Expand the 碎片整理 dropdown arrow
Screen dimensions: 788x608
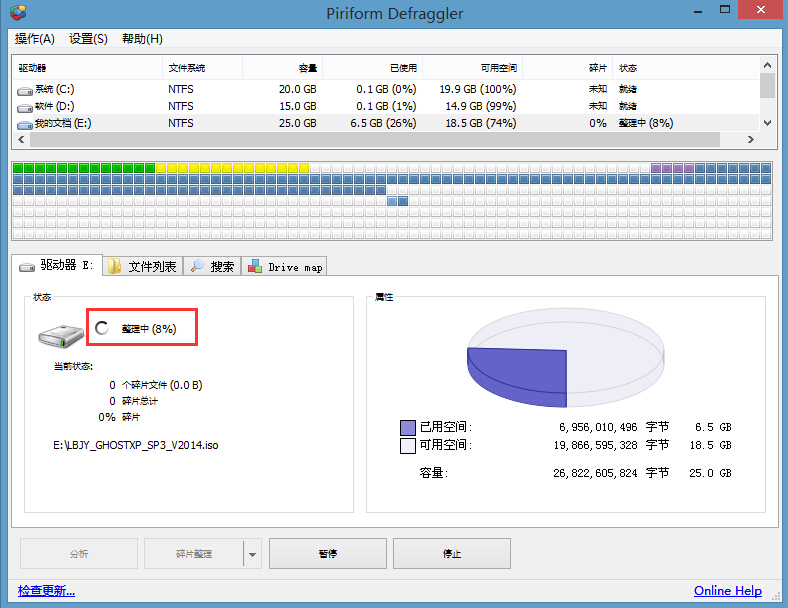click(x=252, y=554)
